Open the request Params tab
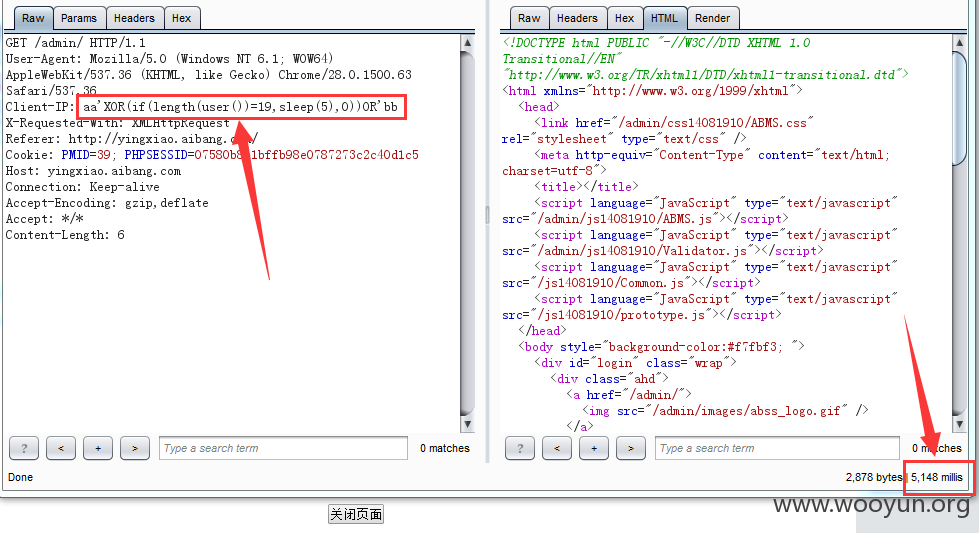Screen dimensions: 979x533 tap(79, 18)
